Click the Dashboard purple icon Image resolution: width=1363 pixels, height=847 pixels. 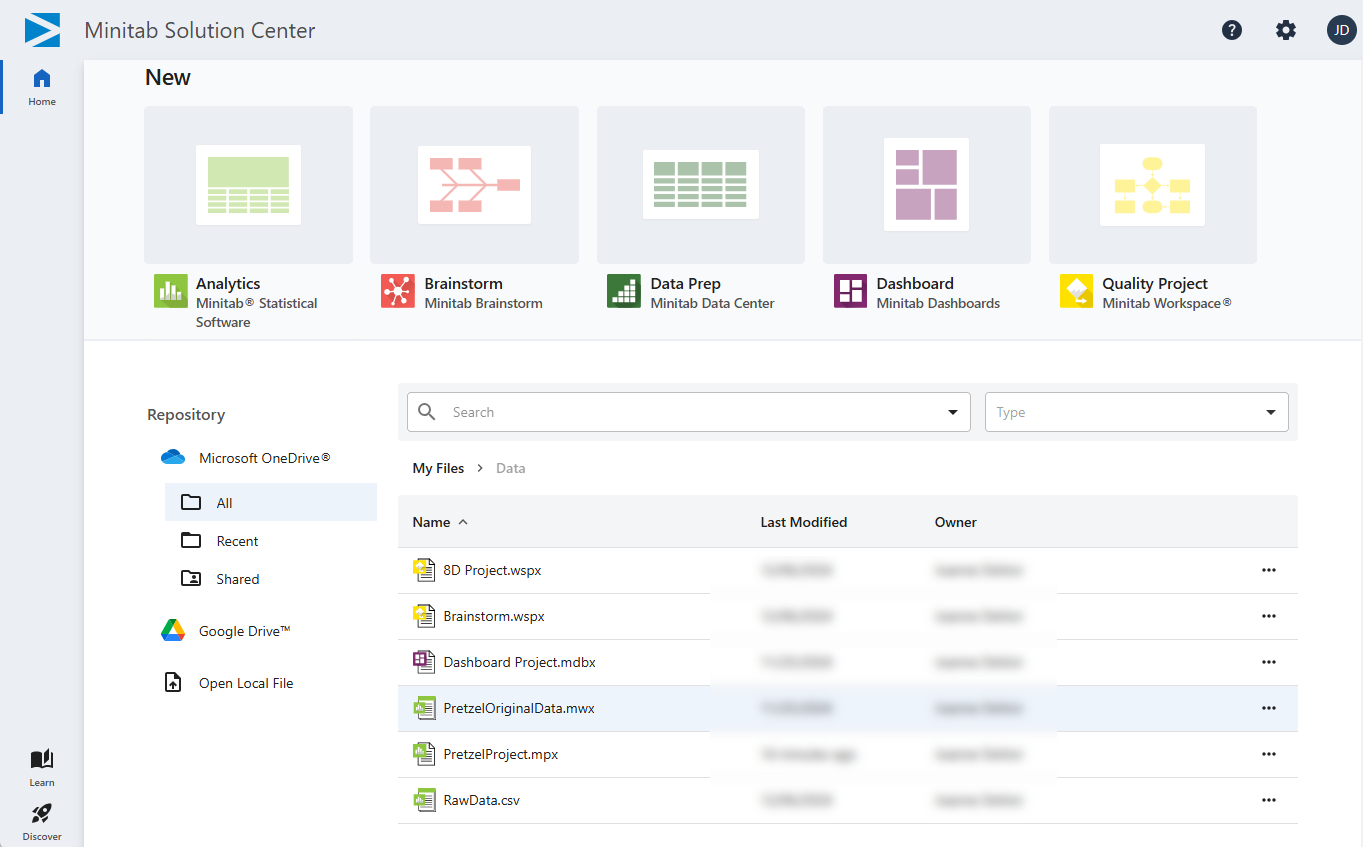pos(851,291)
